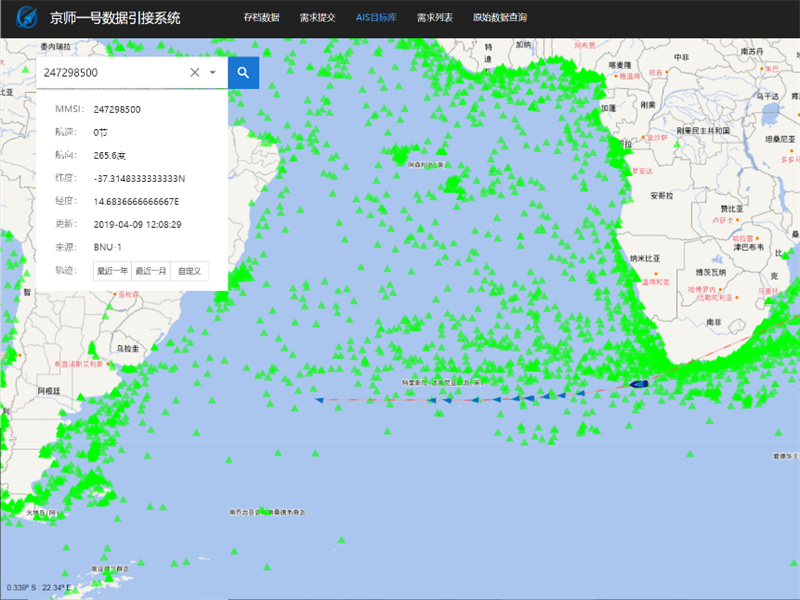Expand the search box dropdown arrow
The width and height of the screenshot is (800, 600).
pyautogui.click(x=213, y=73)
